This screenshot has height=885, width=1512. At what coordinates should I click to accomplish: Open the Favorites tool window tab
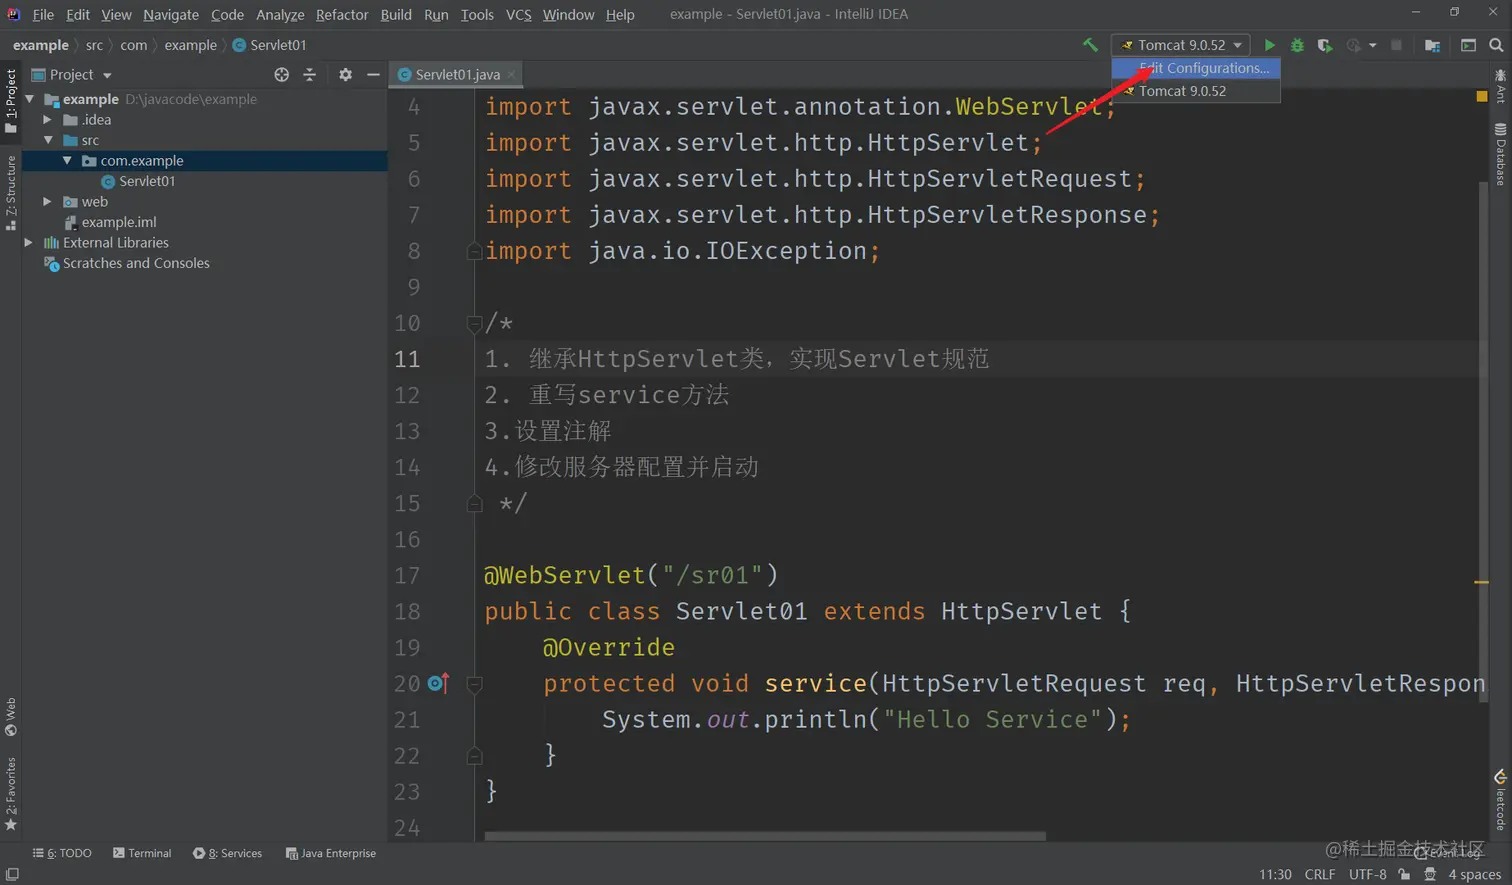[10, 793]
